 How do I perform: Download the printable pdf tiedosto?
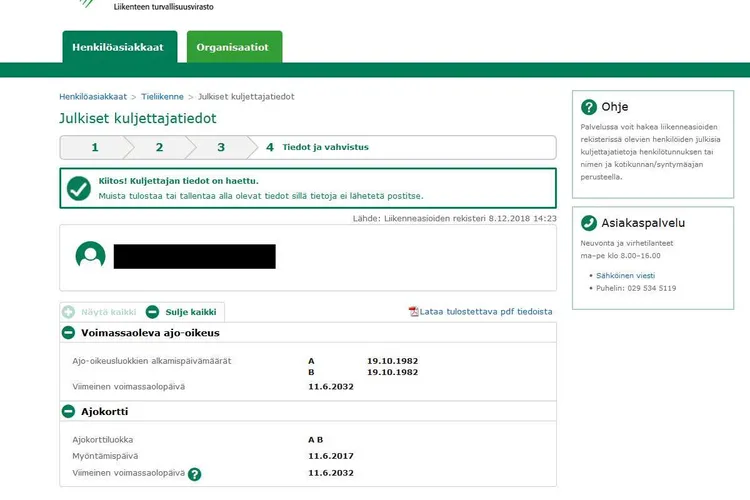point(486,312)
